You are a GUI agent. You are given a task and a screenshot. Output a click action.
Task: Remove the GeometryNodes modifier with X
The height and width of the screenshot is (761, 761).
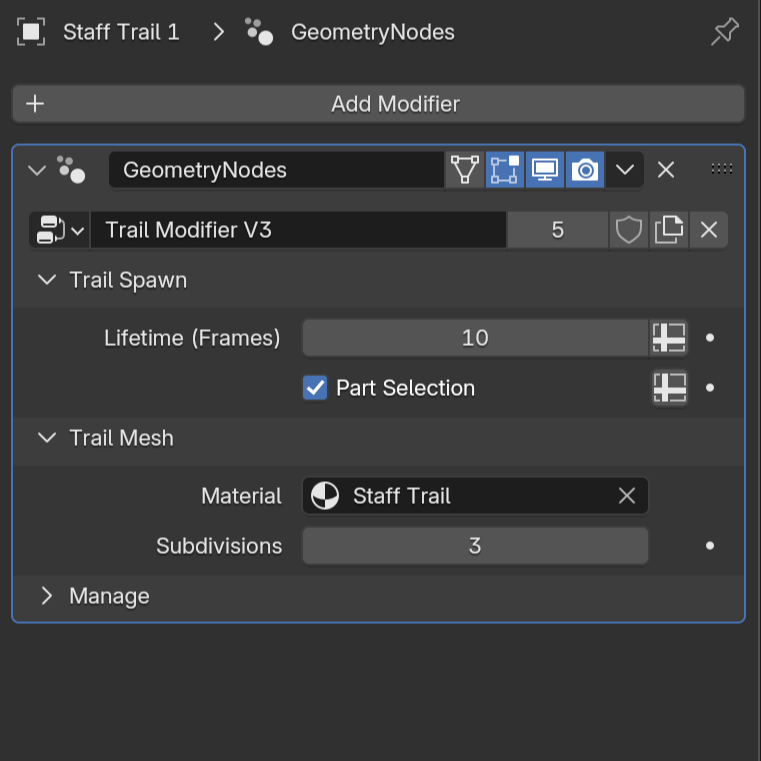tap(666, 170)
